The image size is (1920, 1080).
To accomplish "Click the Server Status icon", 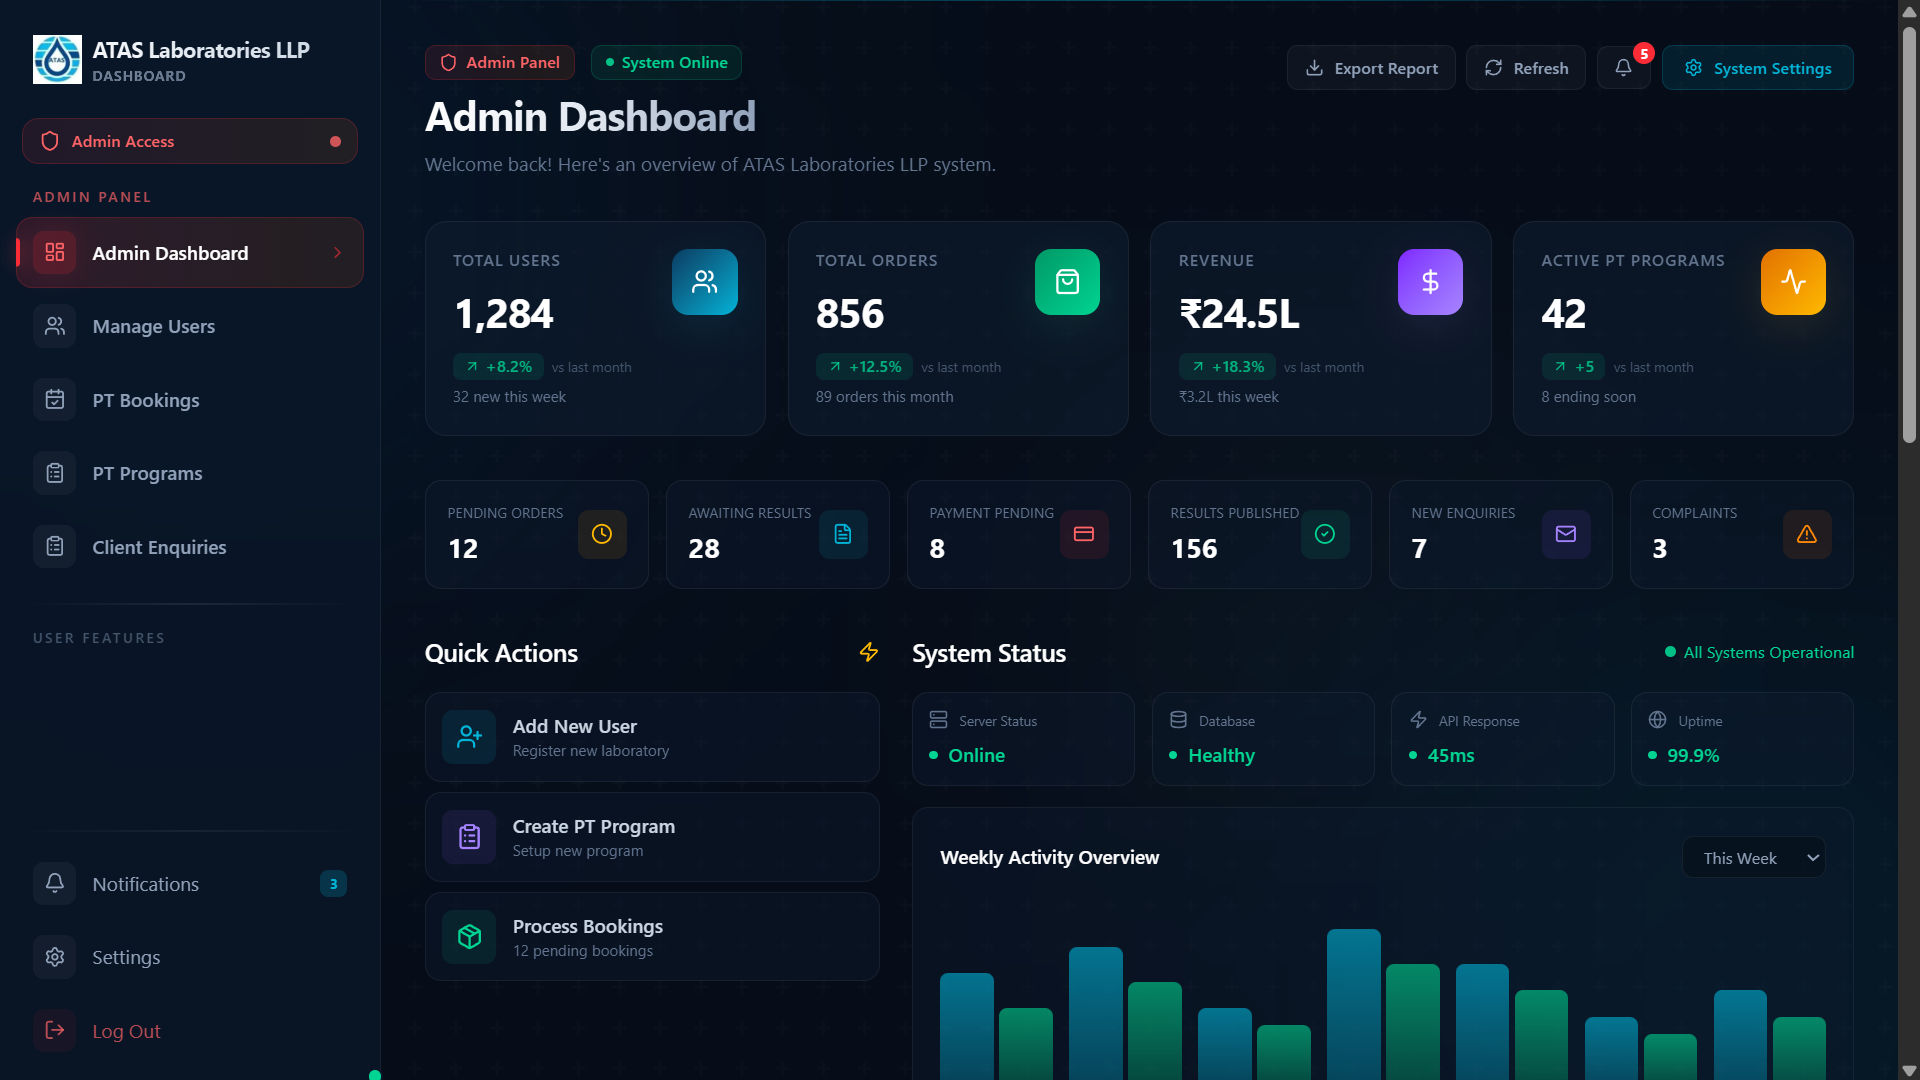I will [938, 720].
